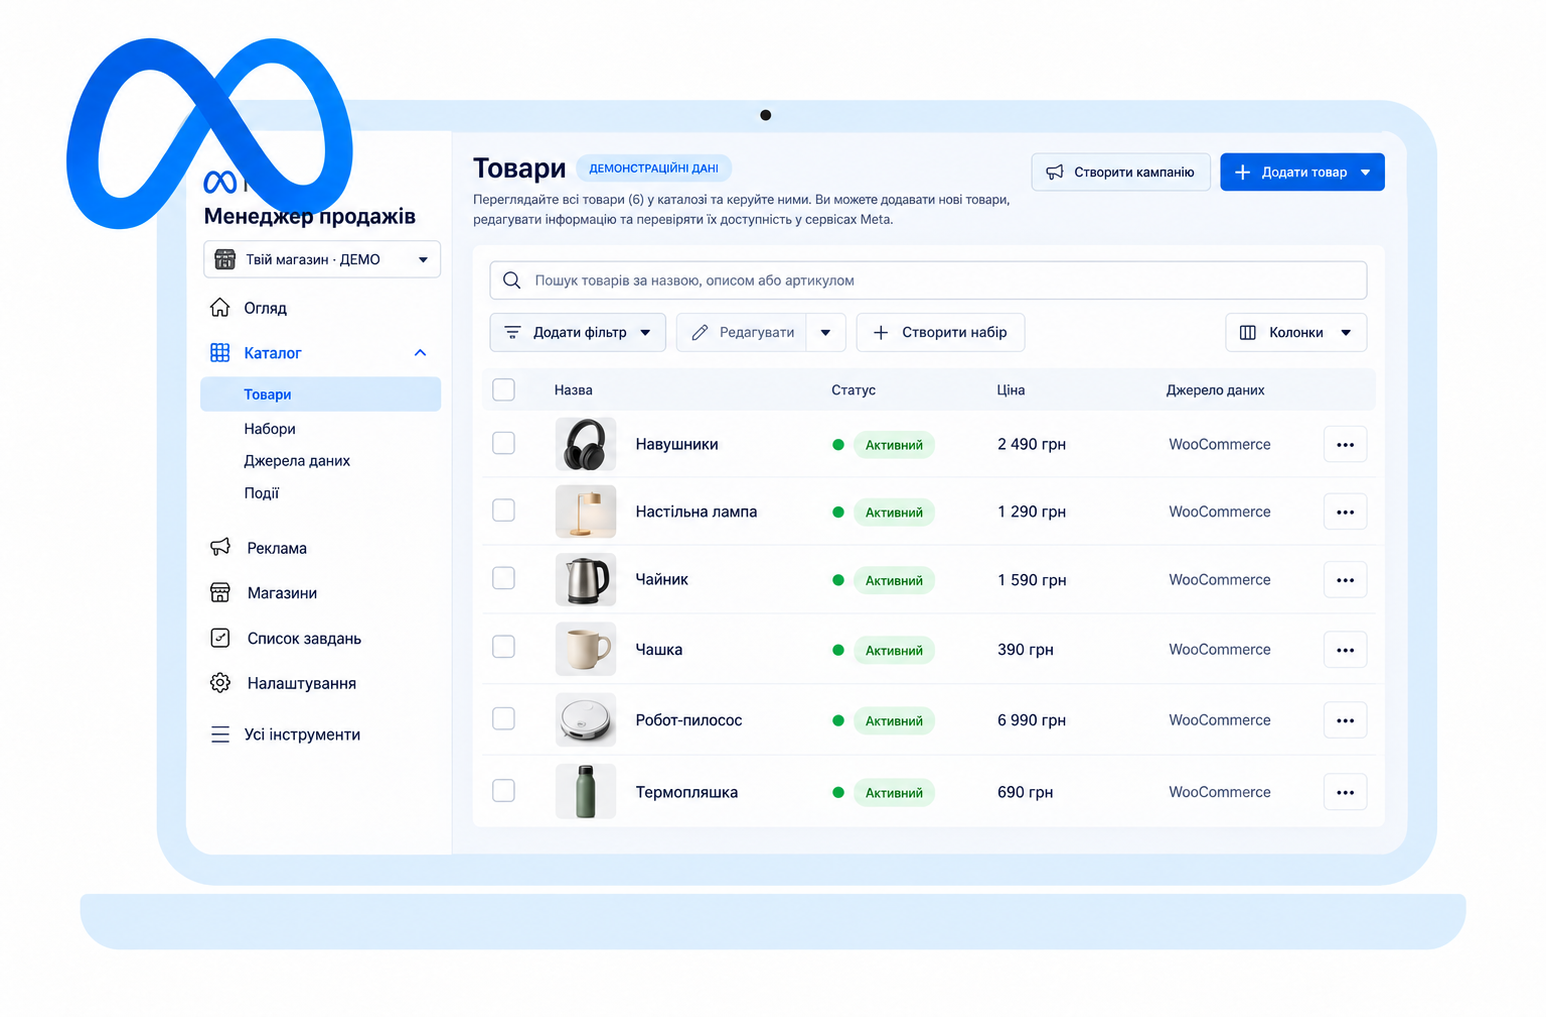Image resolution: width=1546 pixels, height=1017 pixels.
Task: Open the Додати фільтр dropdown
Action: point(578,332)
